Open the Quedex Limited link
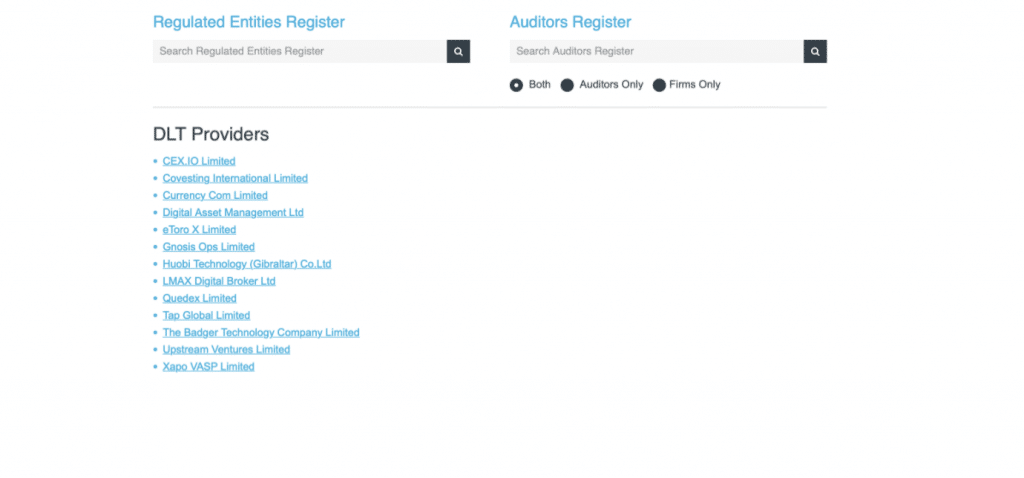This screenshot has height=478, width=1024. tap(199, 298)
